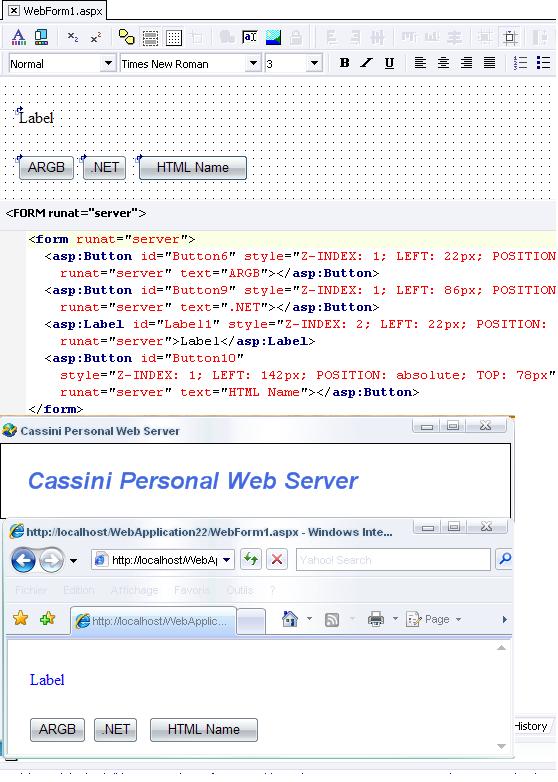Viewport: 558px width, 782px height.
Task: Toggle Italic formatting
Action: (367, 63)
